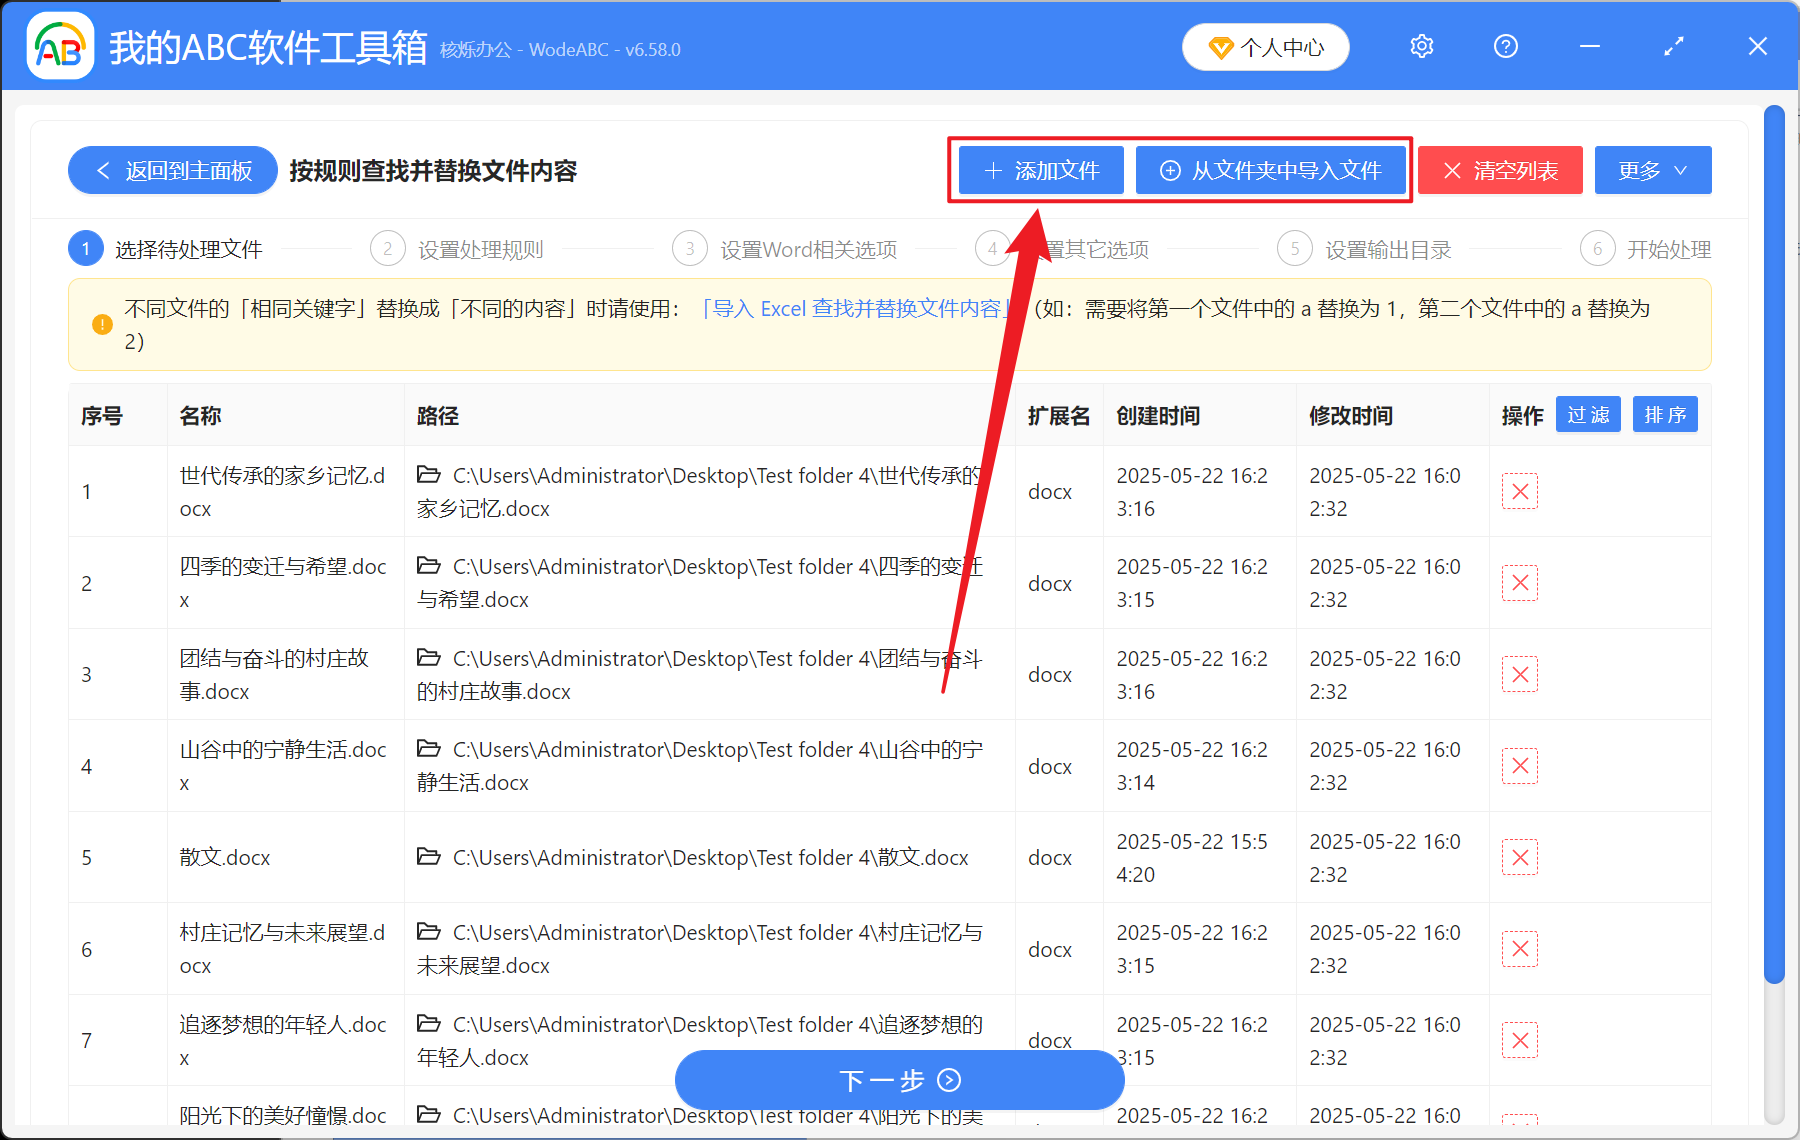Click 添加文件 to add files

[x=1041, y=171]
